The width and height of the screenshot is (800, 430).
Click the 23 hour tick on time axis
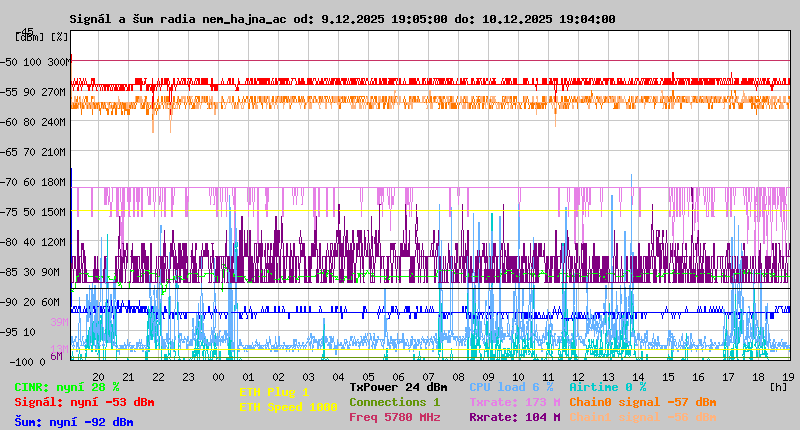pyautogui.click(x=188, y=376)
